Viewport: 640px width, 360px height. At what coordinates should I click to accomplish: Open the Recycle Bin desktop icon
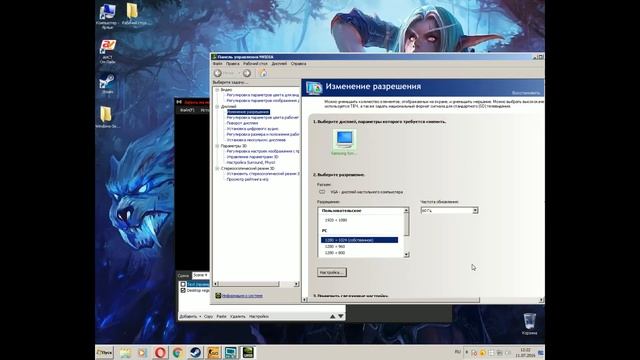click(529, 324)
